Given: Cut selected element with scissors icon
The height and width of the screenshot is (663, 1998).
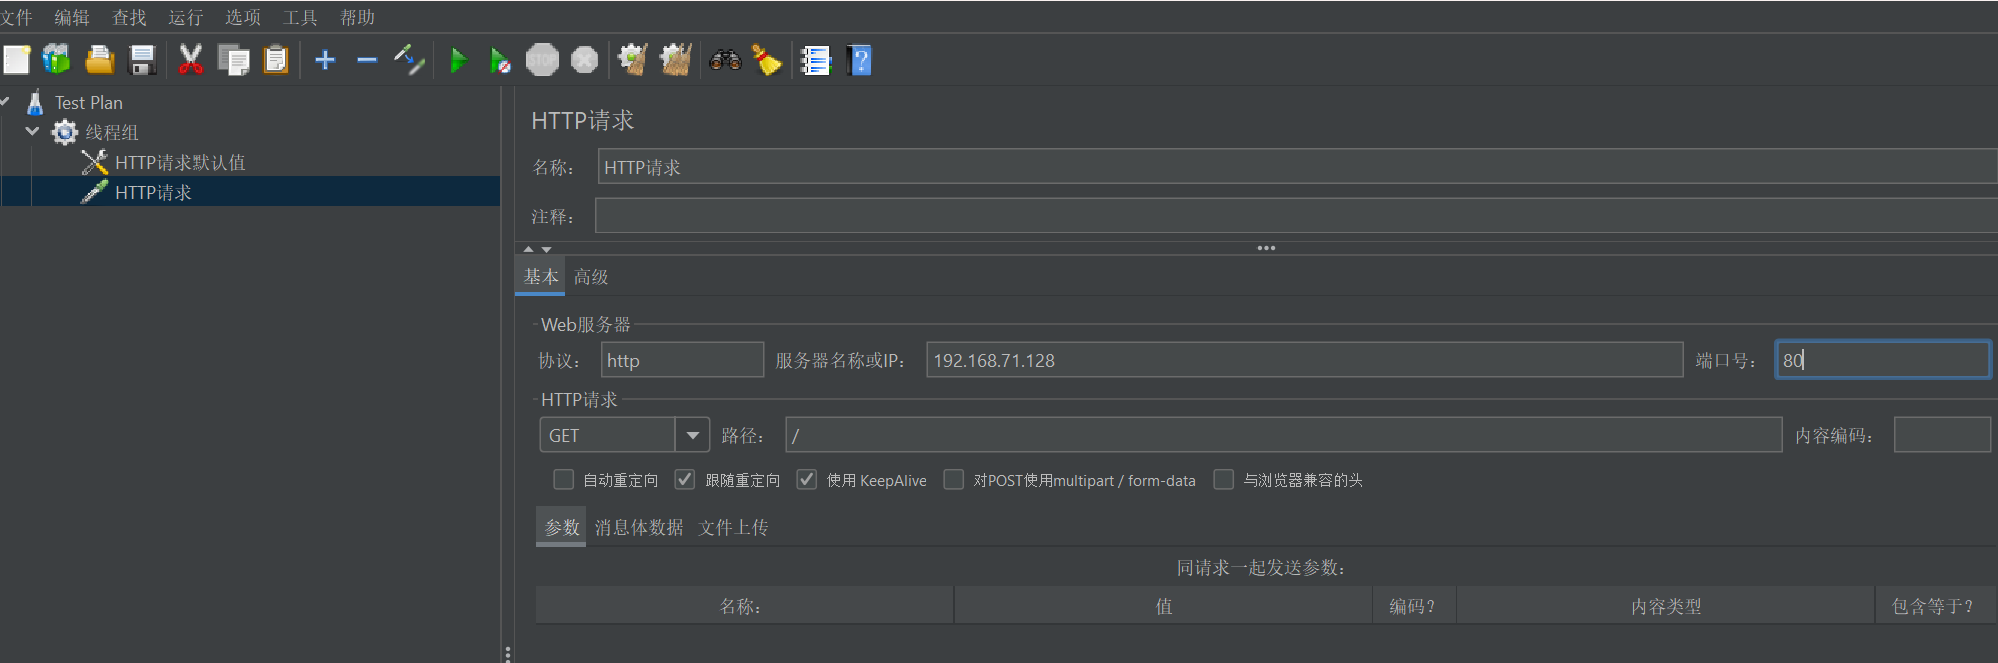Looking at the screenshot, I should pos(190,60).
